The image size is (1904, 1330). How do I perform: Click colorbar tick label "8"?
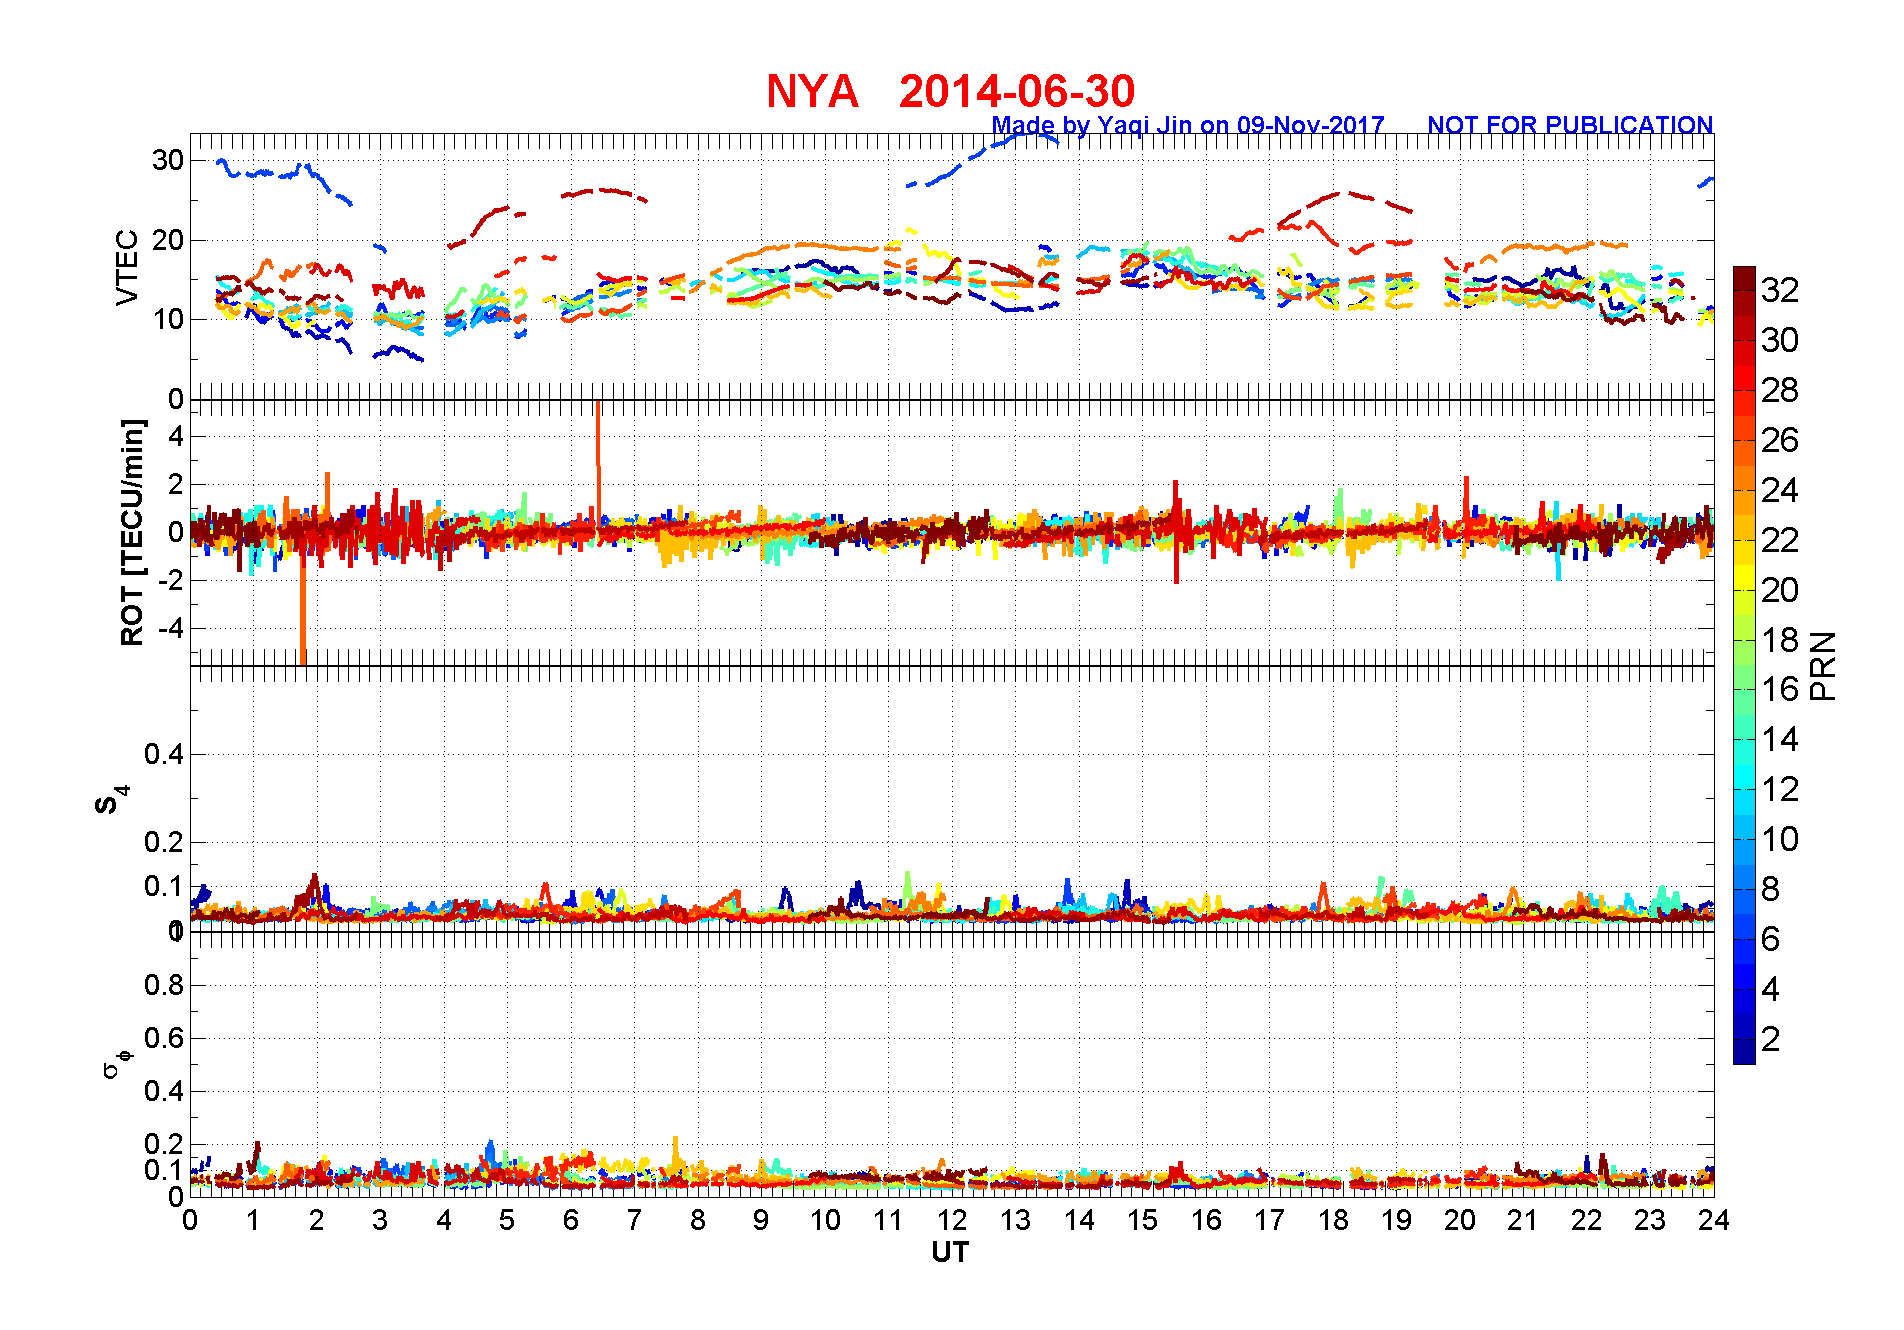point(1771,889)
